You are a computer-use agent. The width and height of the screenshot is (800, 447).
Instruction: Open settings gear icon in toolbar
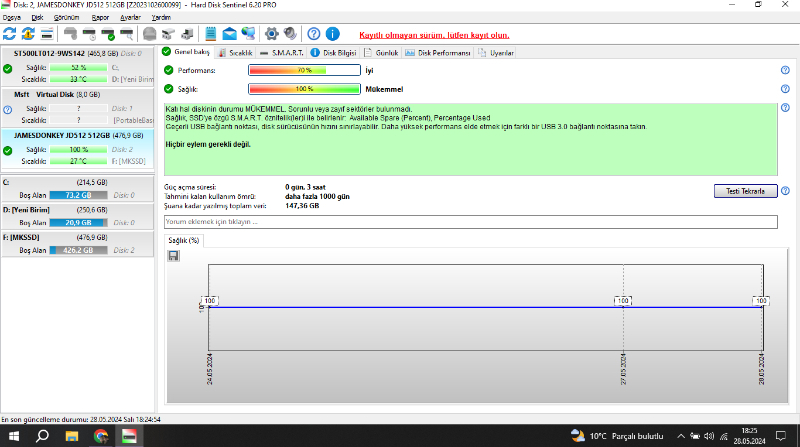click(x=271, y=34)
